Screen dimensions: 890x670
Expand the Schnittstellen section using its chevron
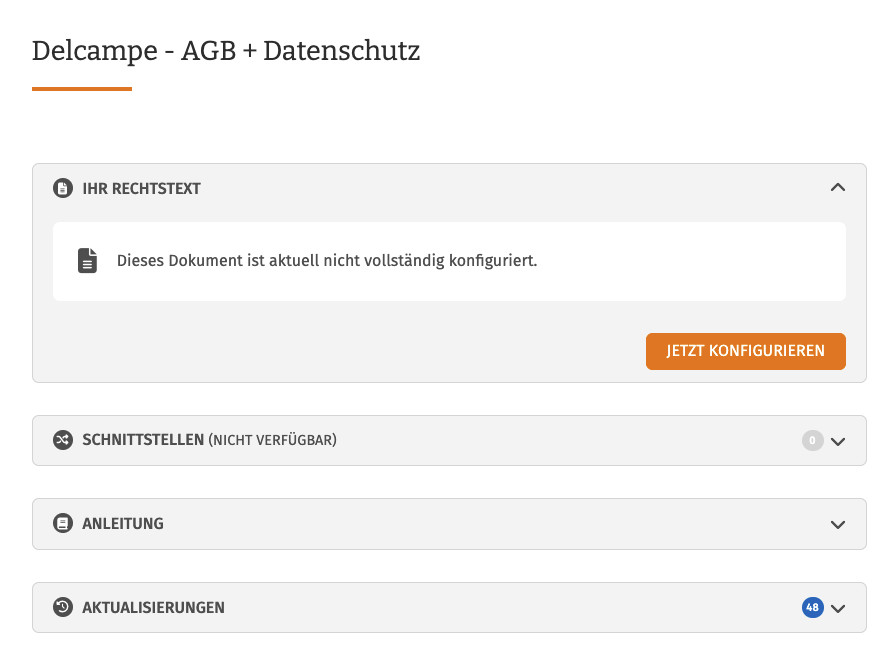(x=838, y=441)
